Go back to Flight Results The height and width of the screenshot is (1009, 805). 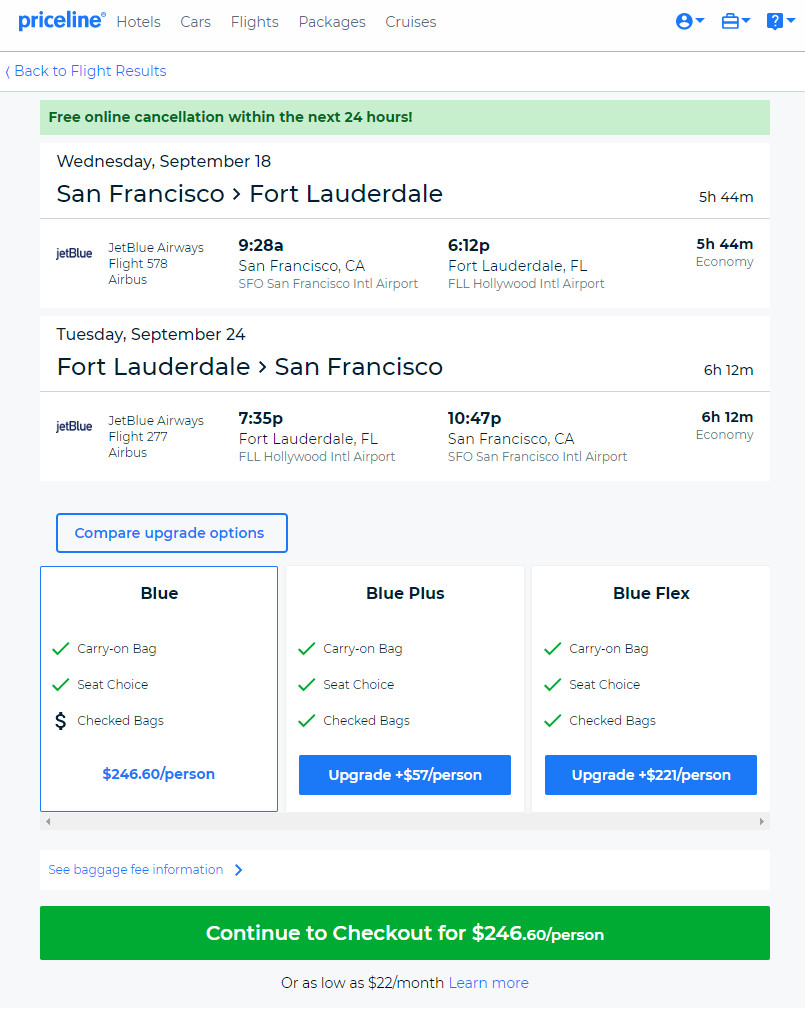pos(86,71)
